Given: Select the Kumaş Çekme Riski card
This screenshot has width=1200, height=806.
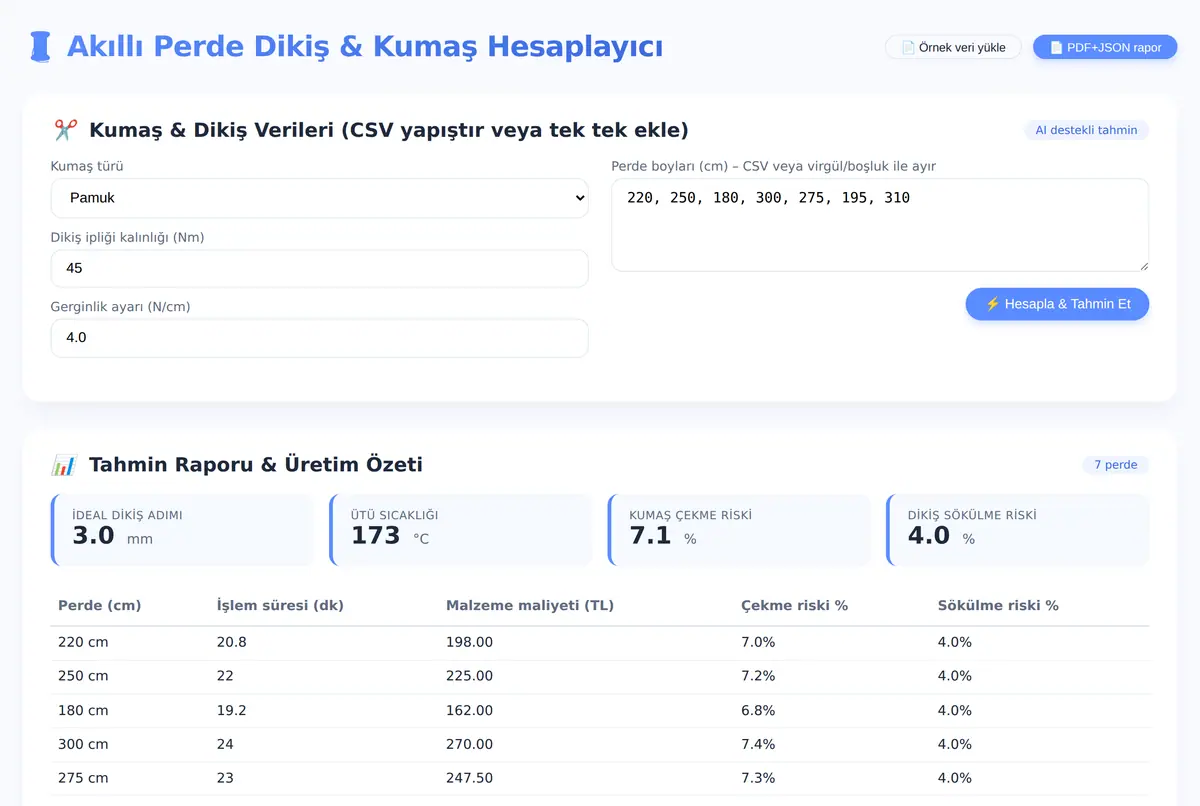Looking at the screenshot, I should pos(739,530).
